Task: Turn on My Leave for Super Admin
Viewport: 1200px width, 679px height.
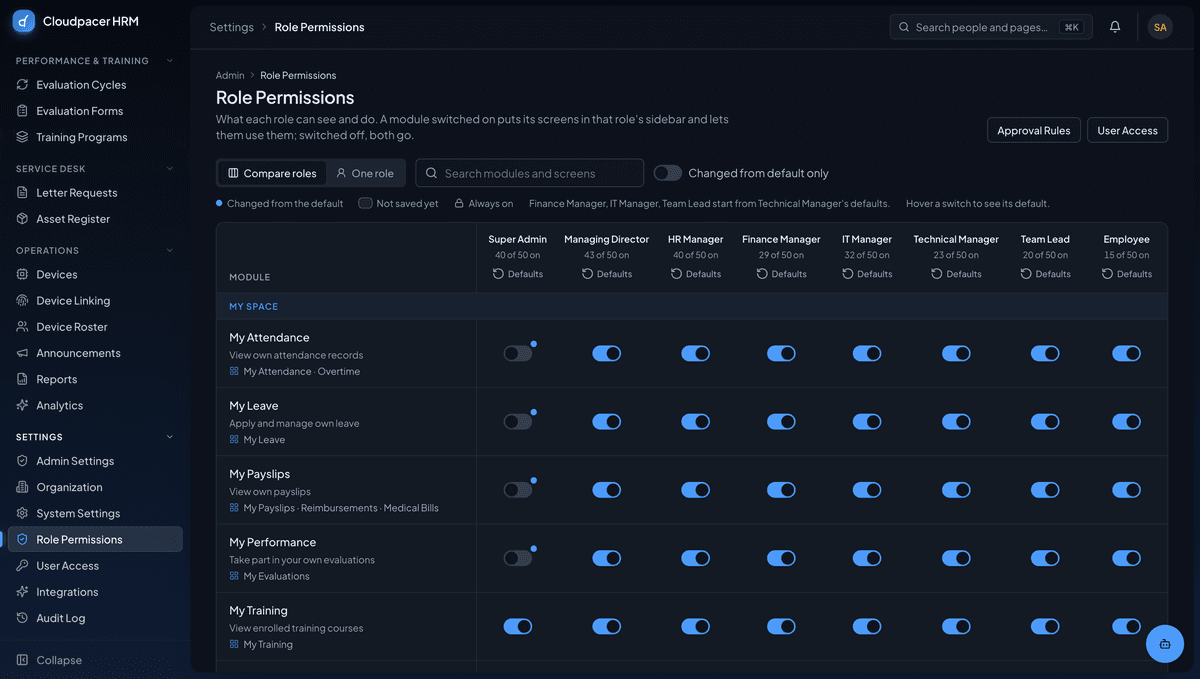Action: [518, 421]
